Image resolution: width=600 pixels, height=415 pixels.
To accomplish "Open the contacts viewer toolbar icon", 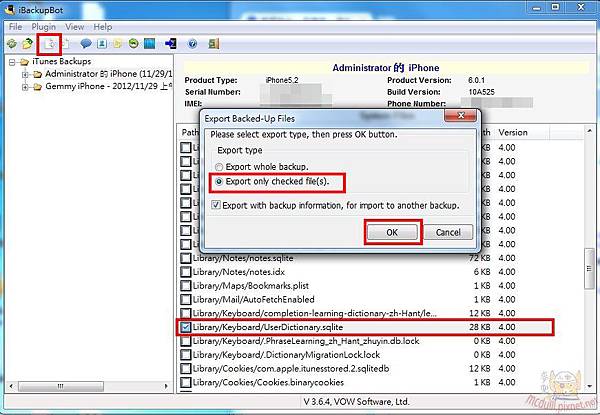I will [102, 44].
